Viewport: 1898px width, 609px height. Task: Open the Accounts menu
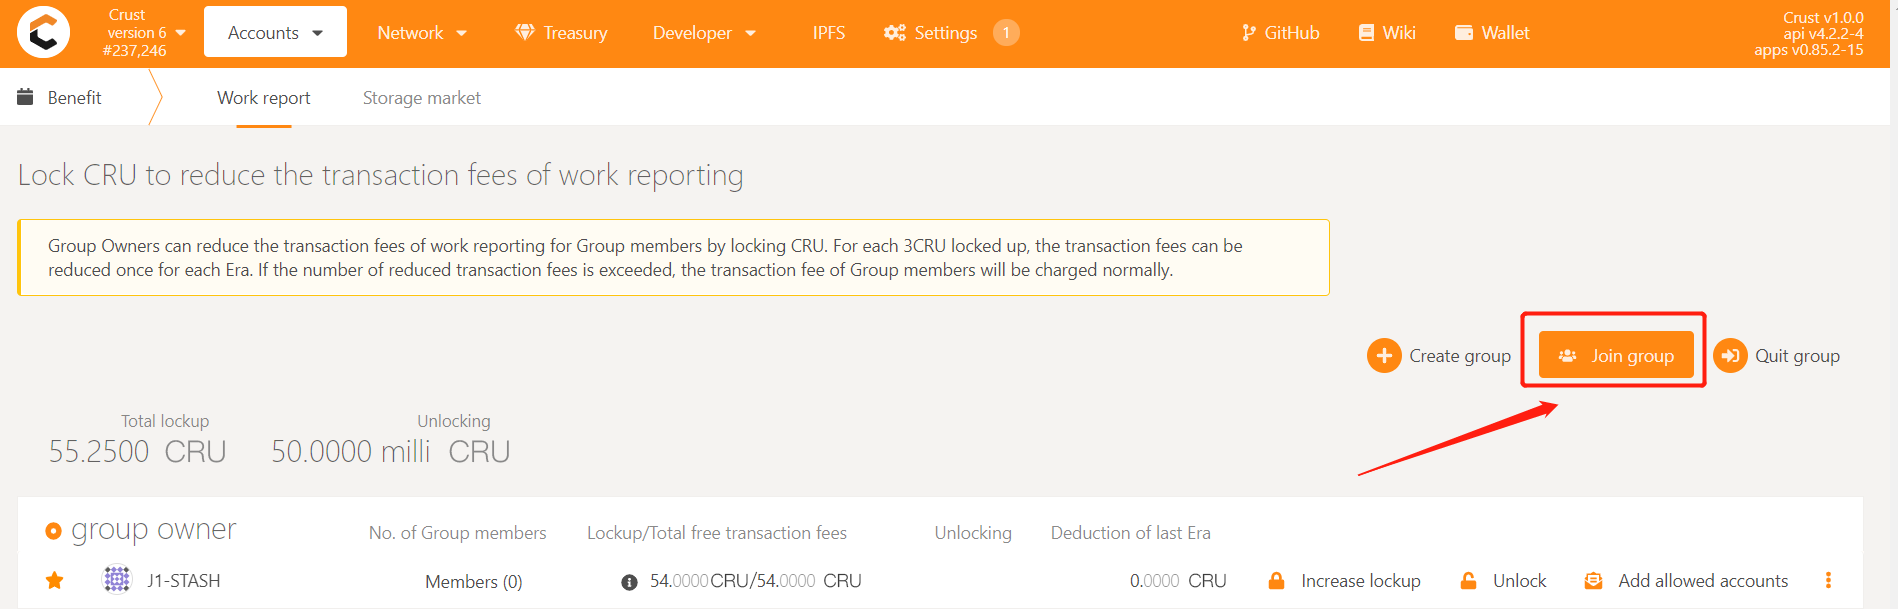click(x=275, y=32)
